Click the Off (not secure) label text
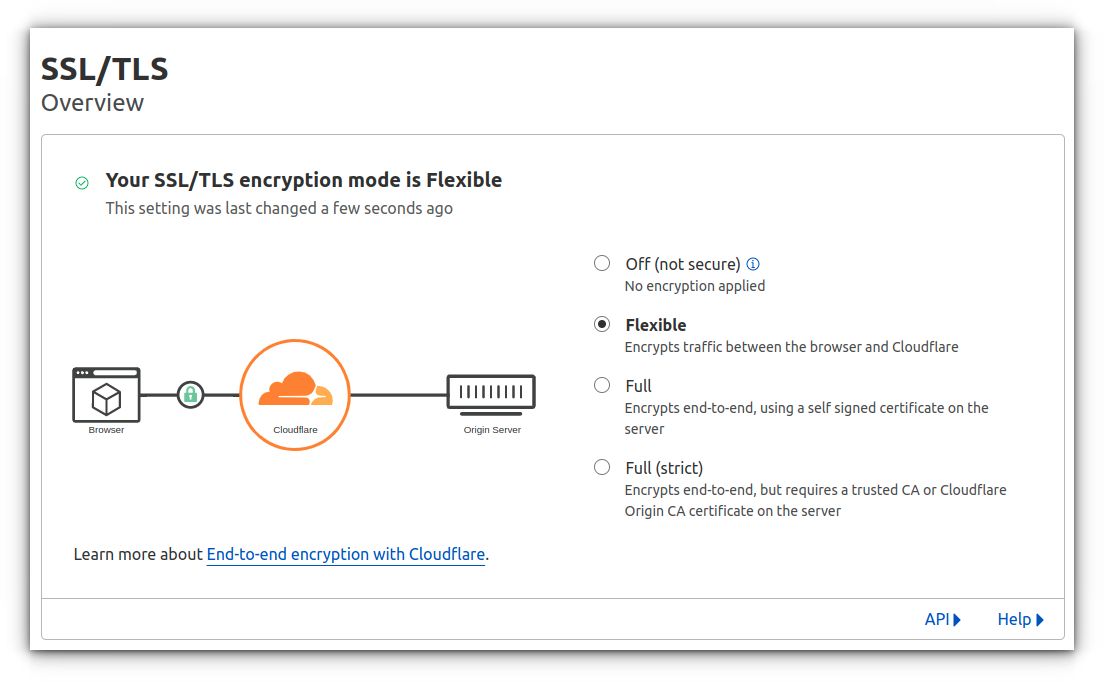The width and height of the screenshot is (1104, 682). (683, 264)
